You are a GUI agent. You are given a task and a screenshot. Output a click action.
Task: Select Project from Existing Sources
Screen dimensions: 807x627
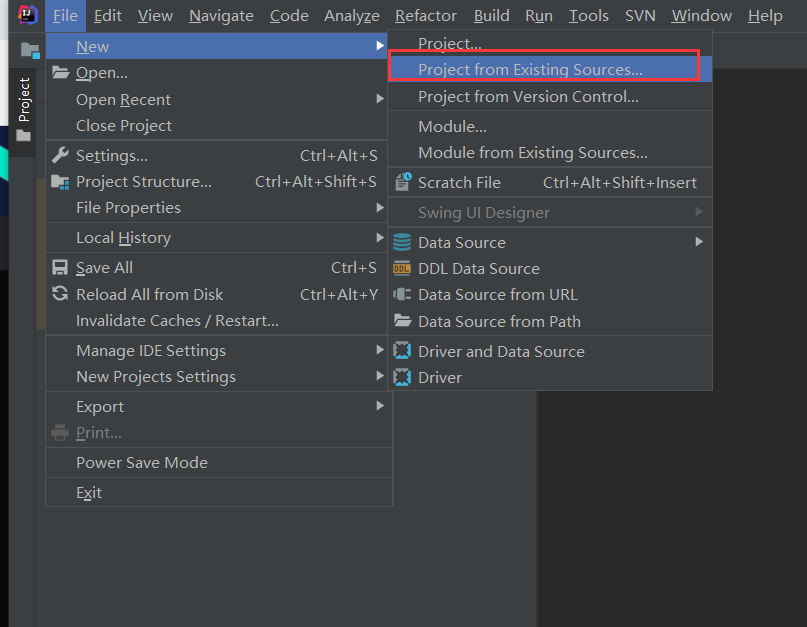click(x=530, y=69)
